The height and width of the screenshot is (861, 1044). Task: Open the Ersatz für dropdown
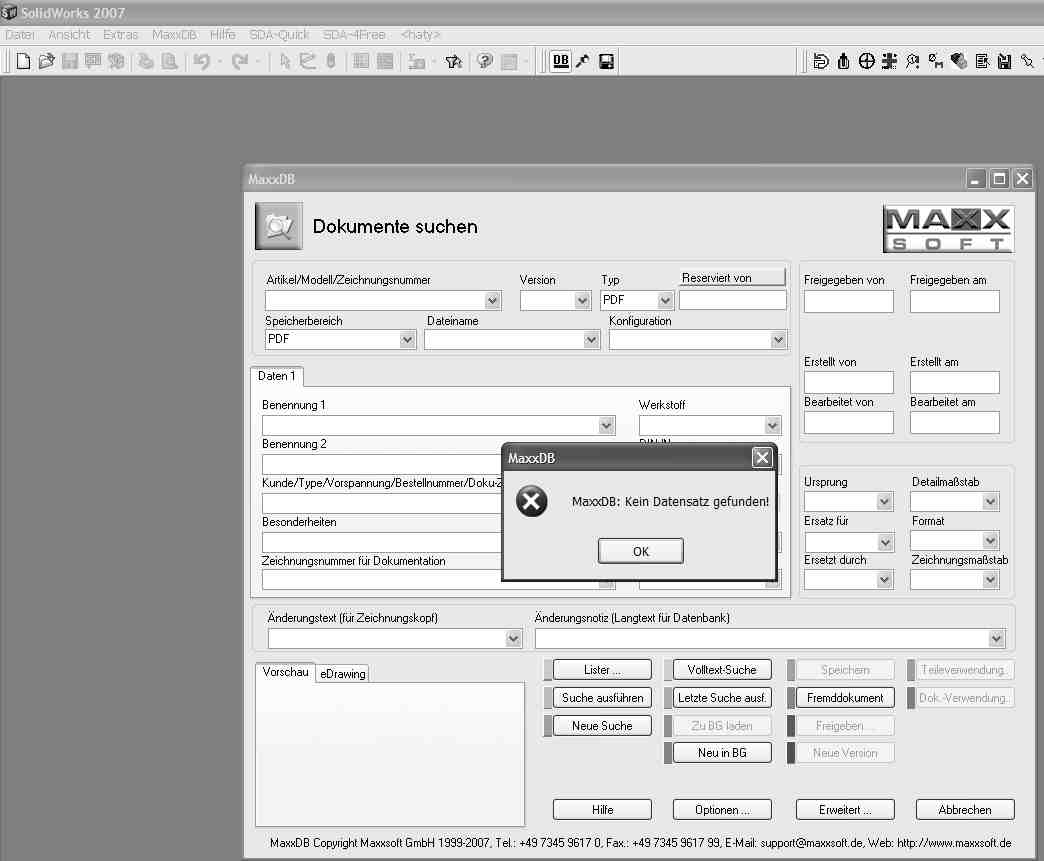884,541
